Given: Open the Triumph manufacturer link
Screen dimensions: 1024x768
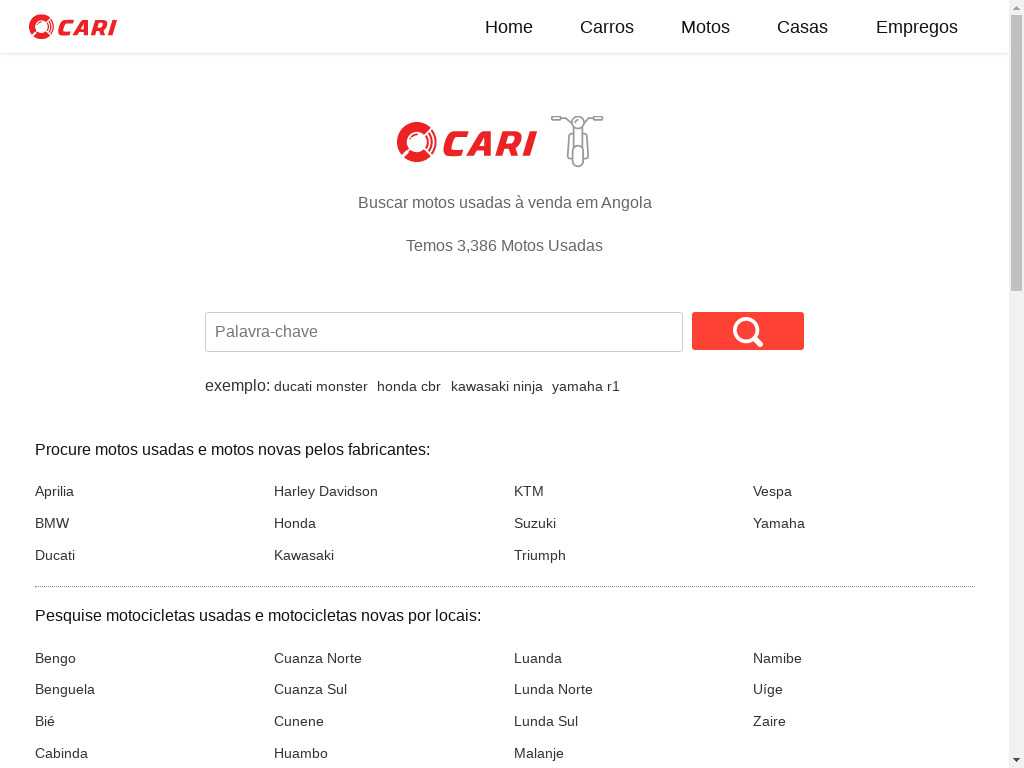Looking at the screenshot, I should (x=539, y=555).
